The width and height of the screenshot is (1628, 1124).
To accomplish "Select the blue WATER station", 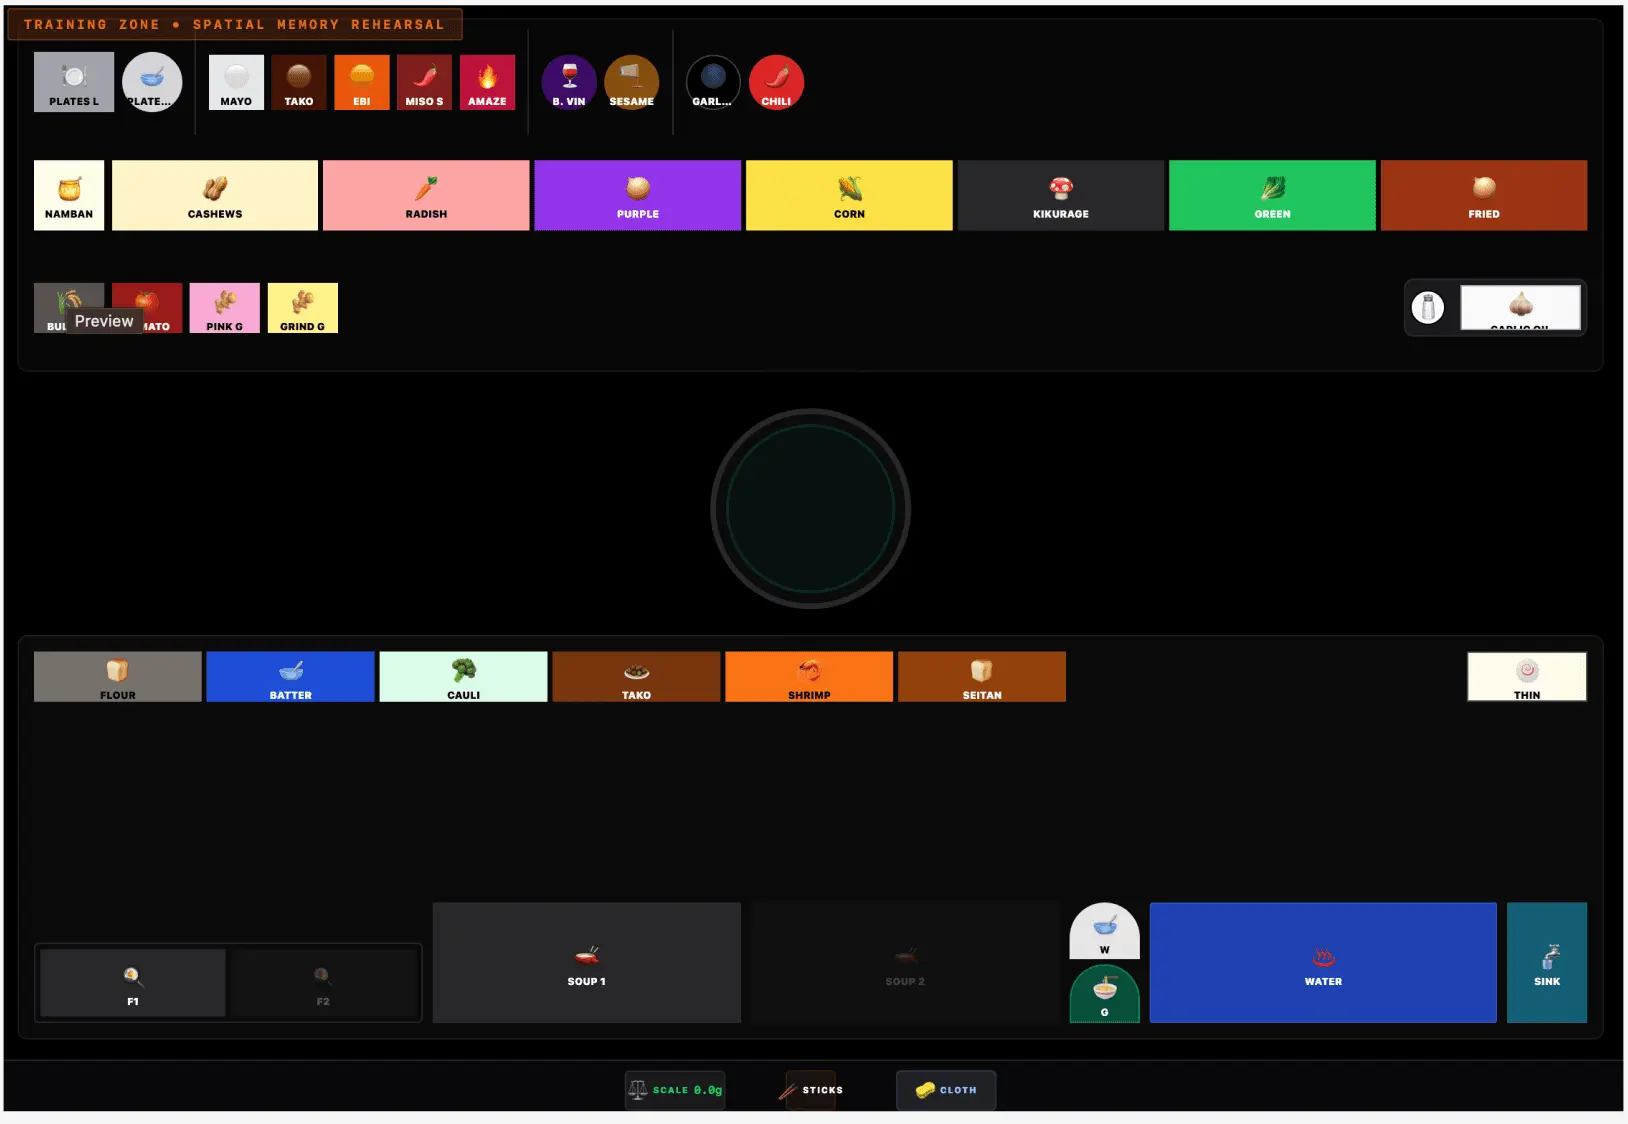I will pyautogui.click(x=1323, y=963).
